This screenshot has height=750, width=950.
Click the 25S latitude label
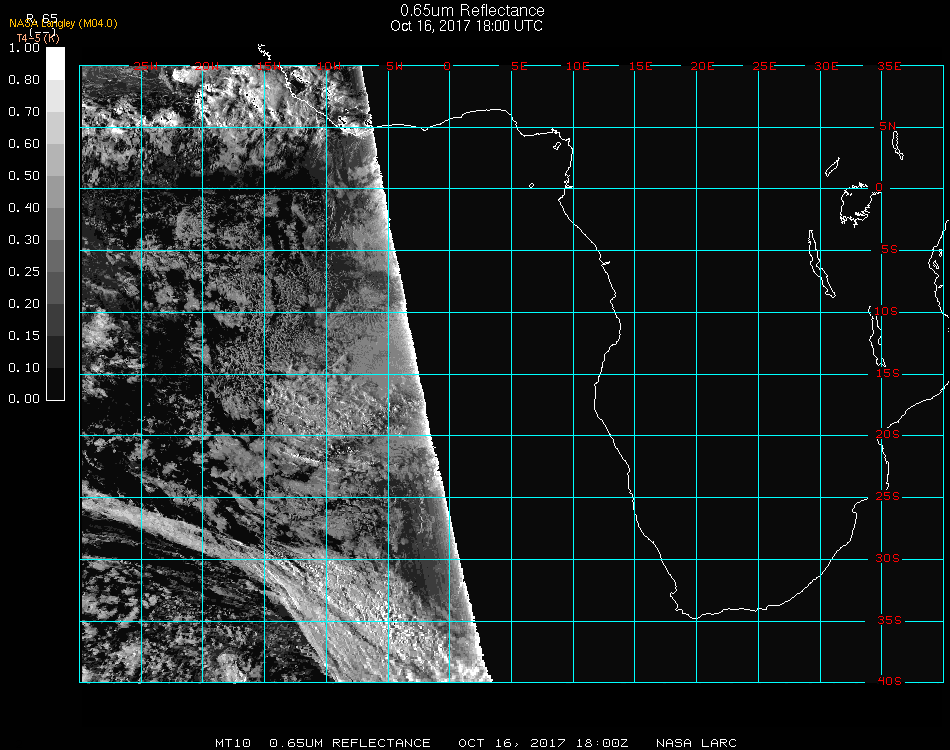pos(888,497)
